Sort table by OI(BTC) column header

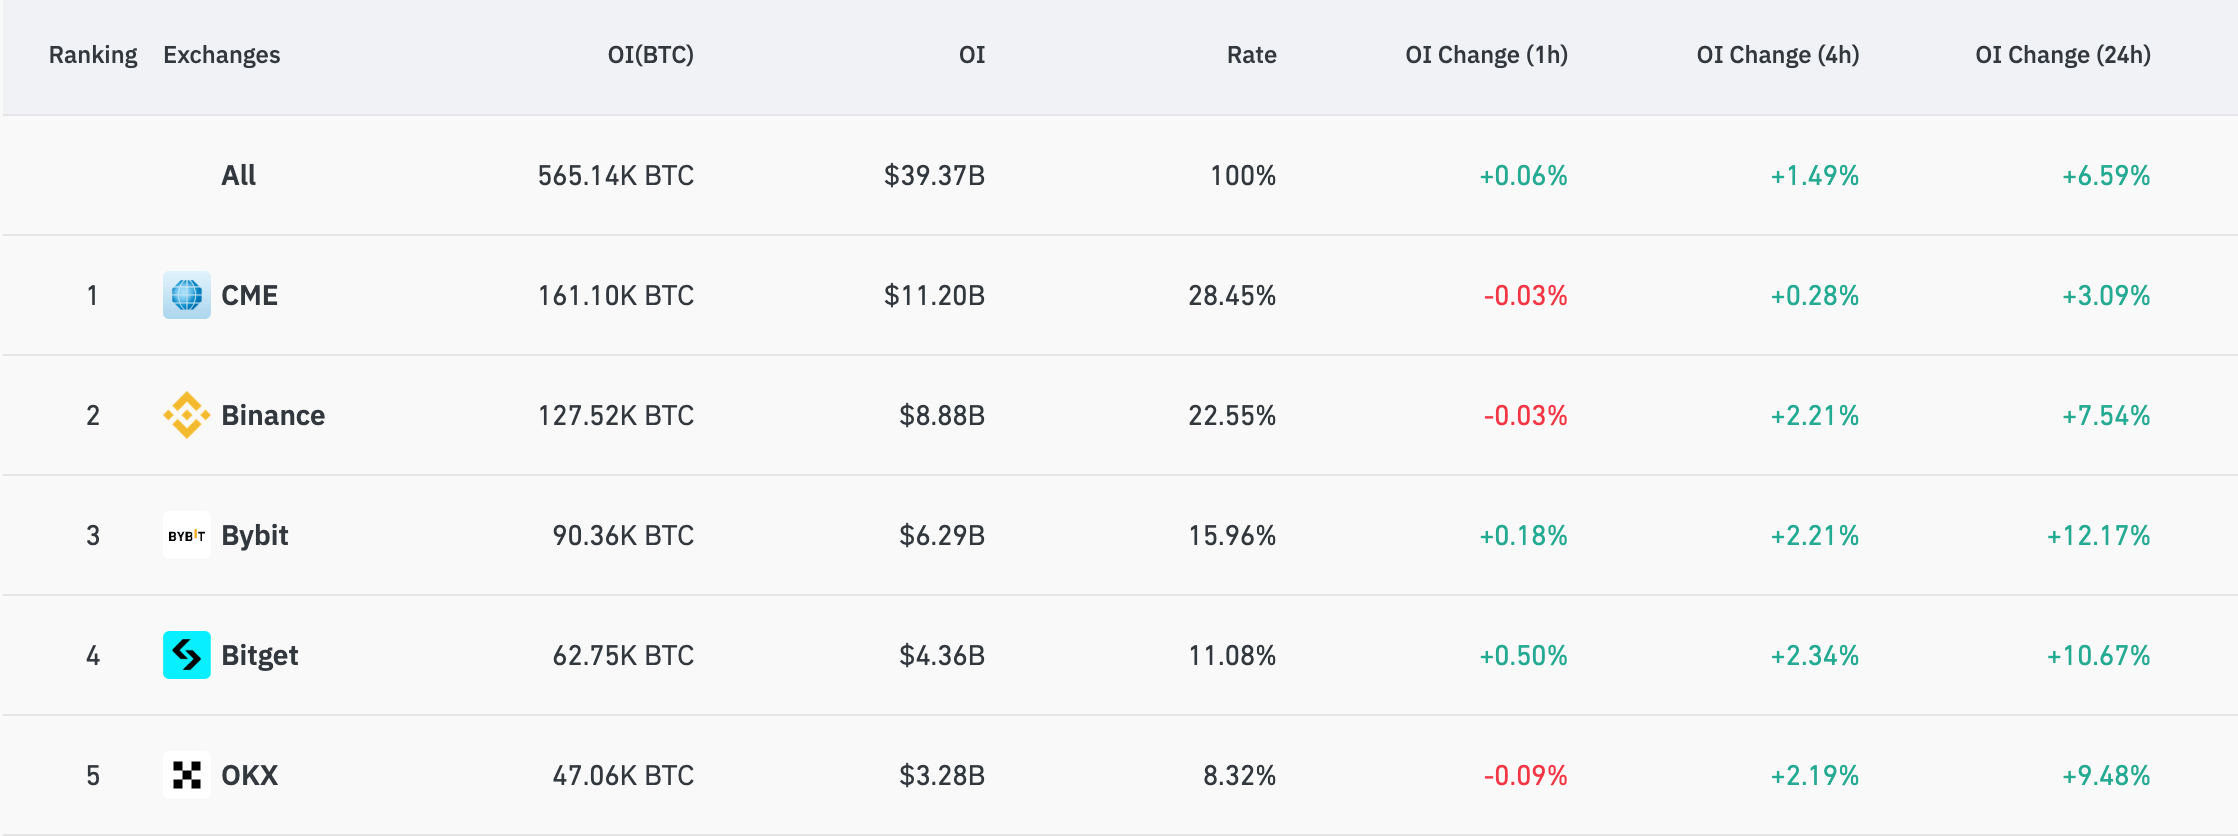click(650, 55)
